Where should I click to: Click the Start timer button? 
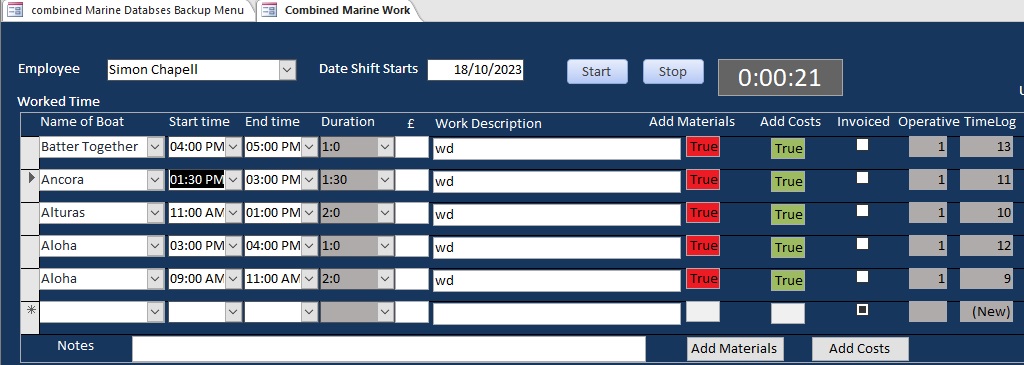[x=597, y=72]
